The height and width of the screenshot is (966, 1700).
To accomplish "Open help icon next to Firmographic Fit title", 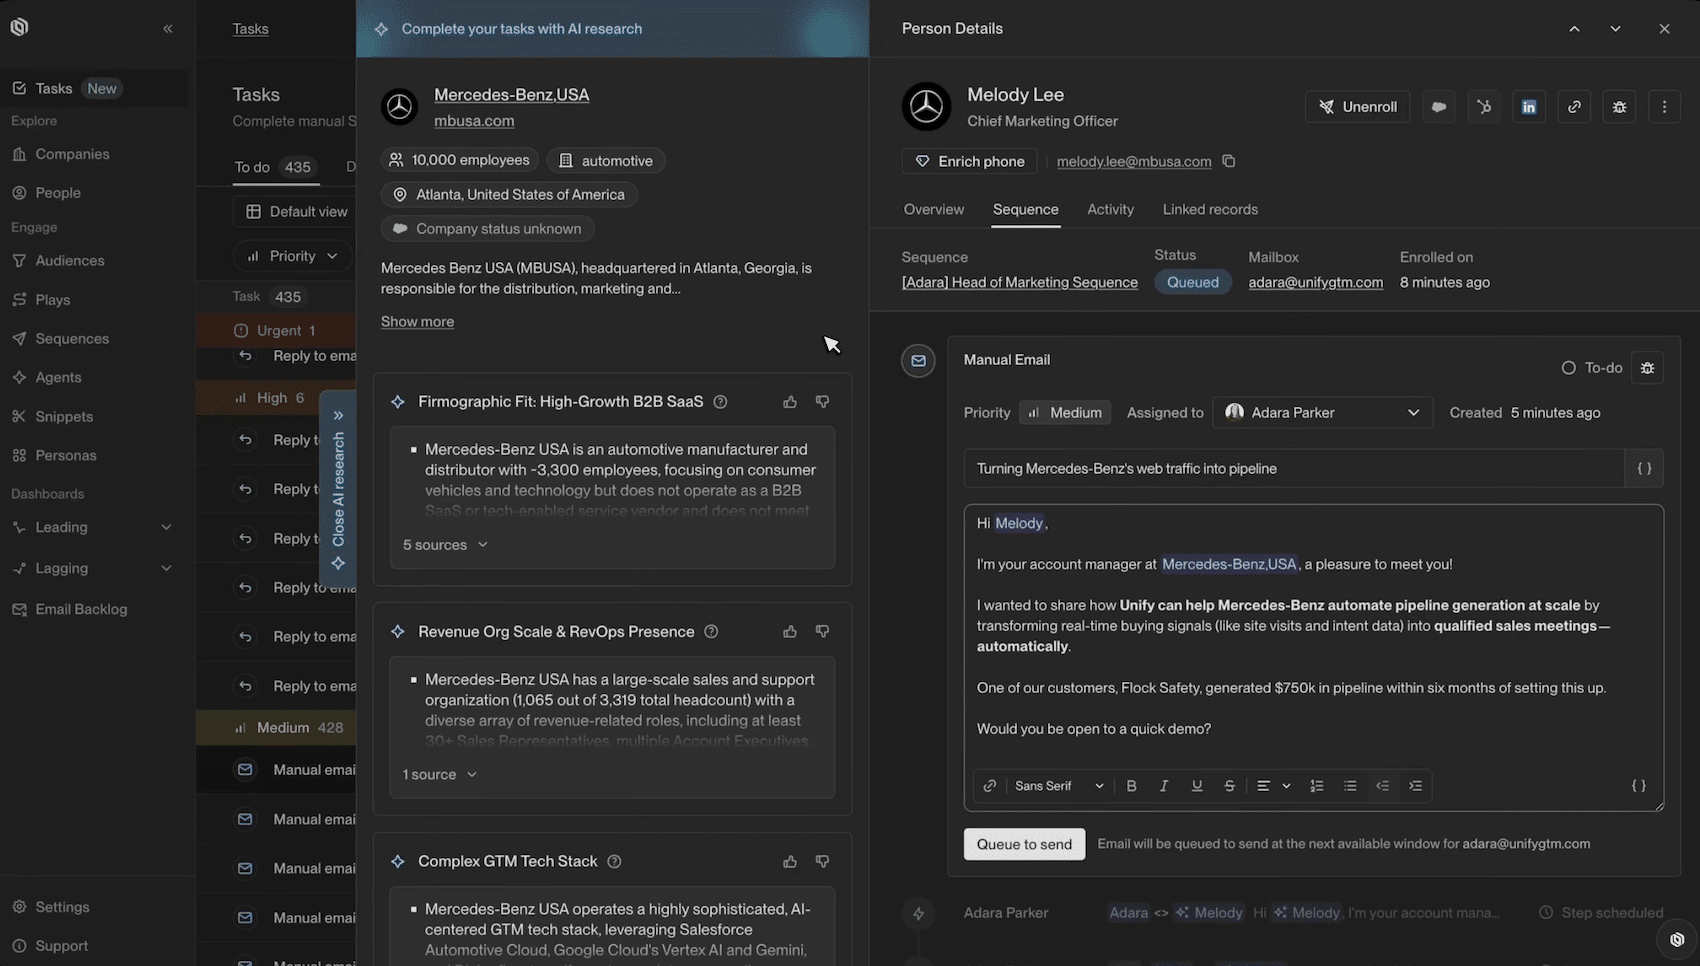I will (720, 402).
